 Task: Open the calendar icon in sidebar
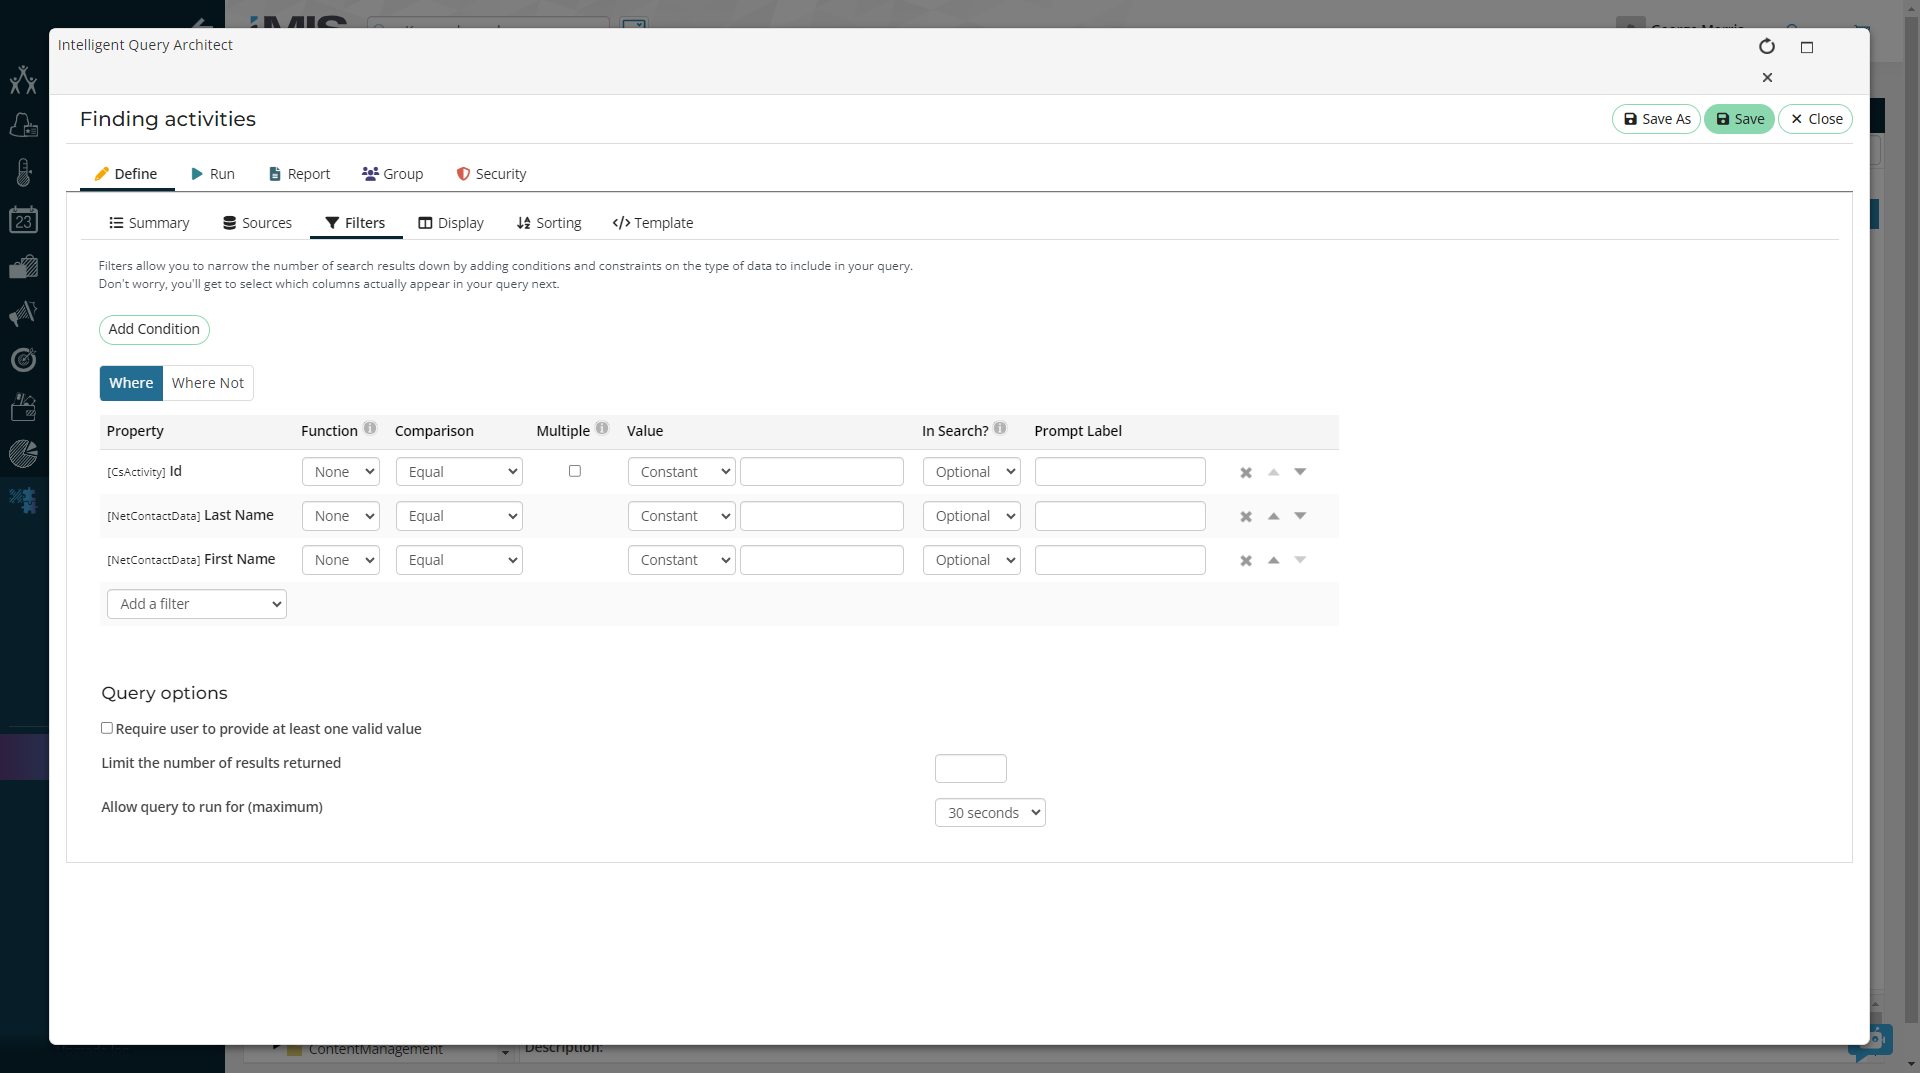click(23, 220)
